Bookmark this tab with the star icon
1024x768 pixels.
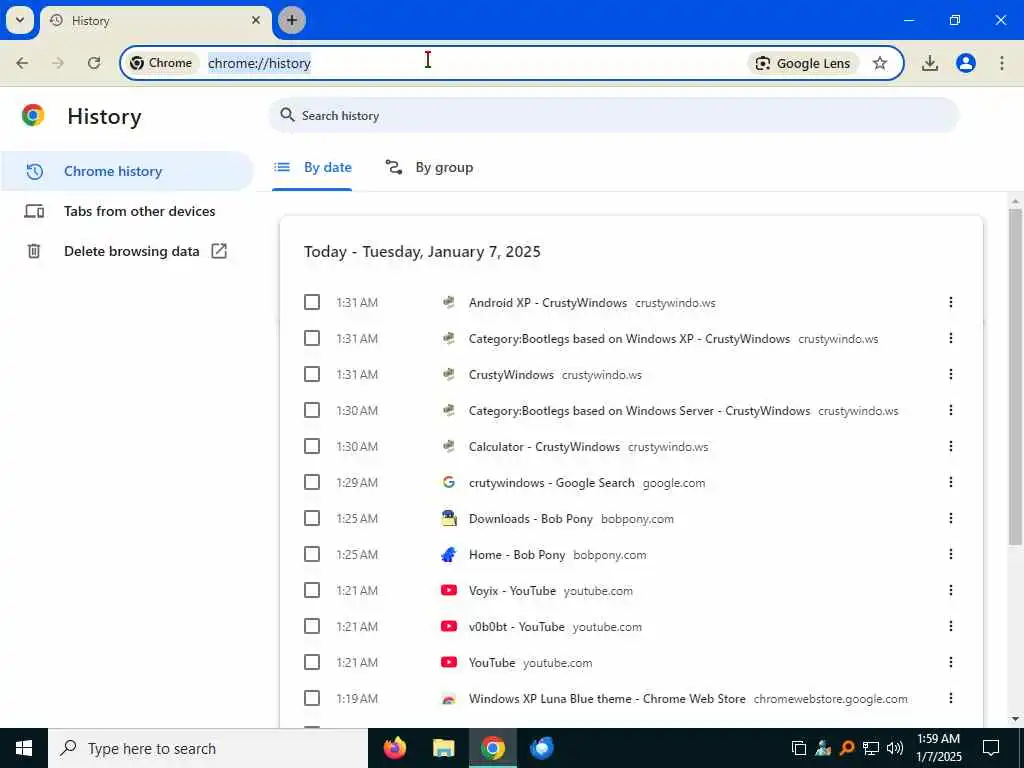880,63
